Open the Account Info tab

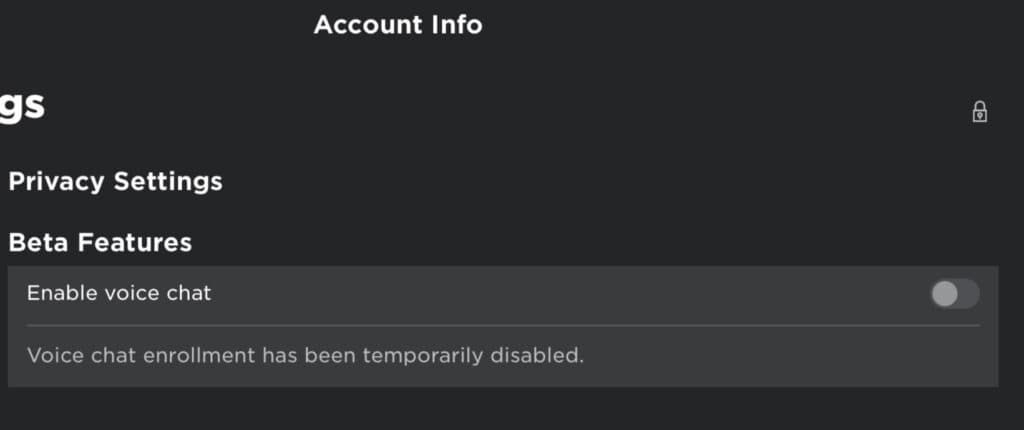398,24
